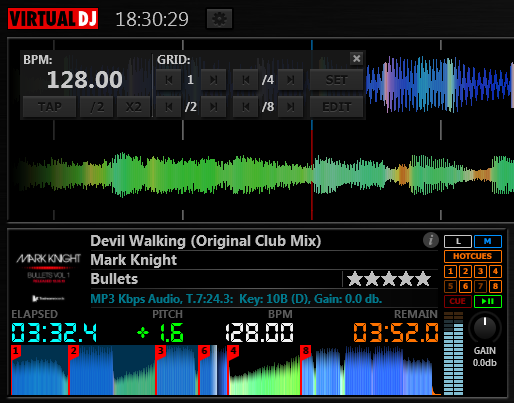Rate track with third star
The image size is (514, 403).
pyautogui.click(x=389, y=279)
